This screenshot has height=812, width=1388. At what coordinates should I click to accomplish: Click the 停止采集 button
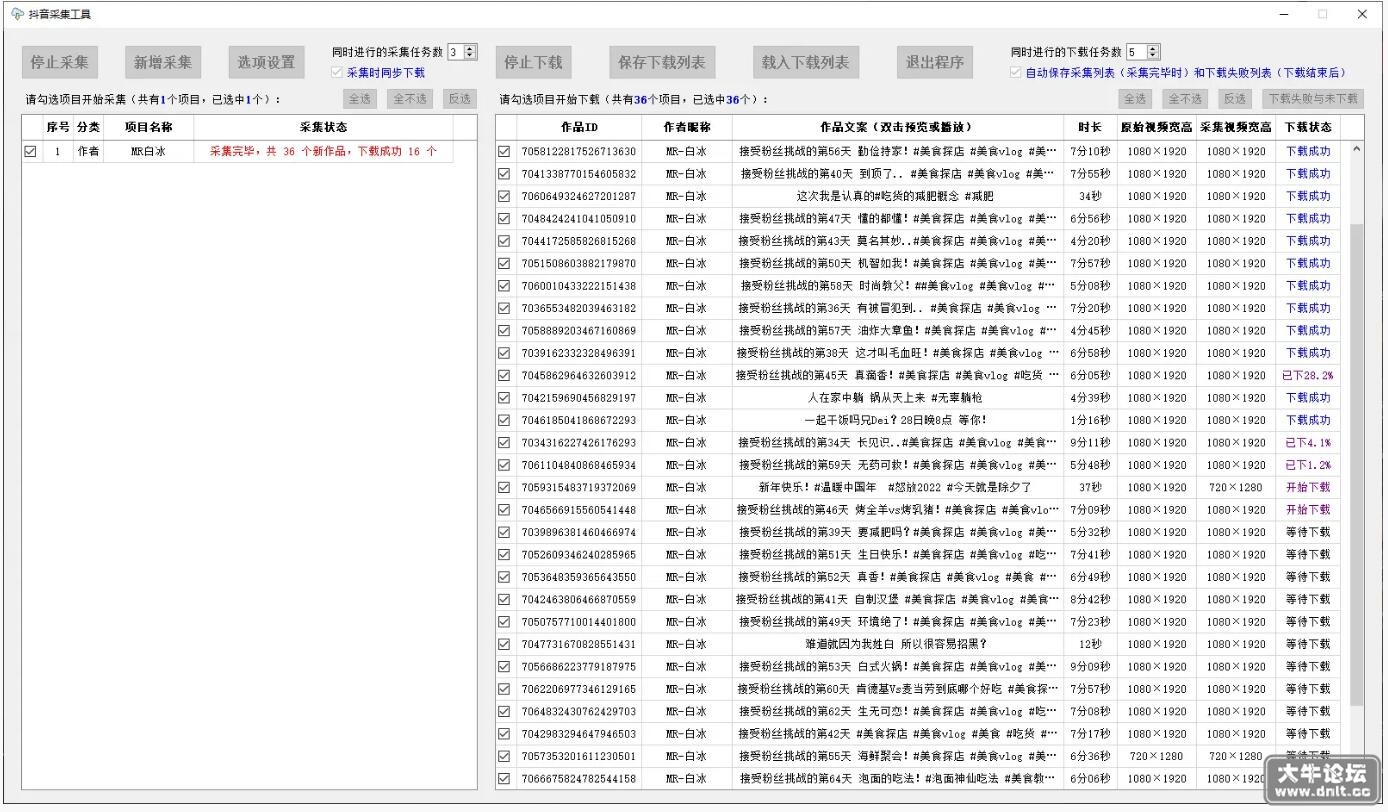pos(59,62)
